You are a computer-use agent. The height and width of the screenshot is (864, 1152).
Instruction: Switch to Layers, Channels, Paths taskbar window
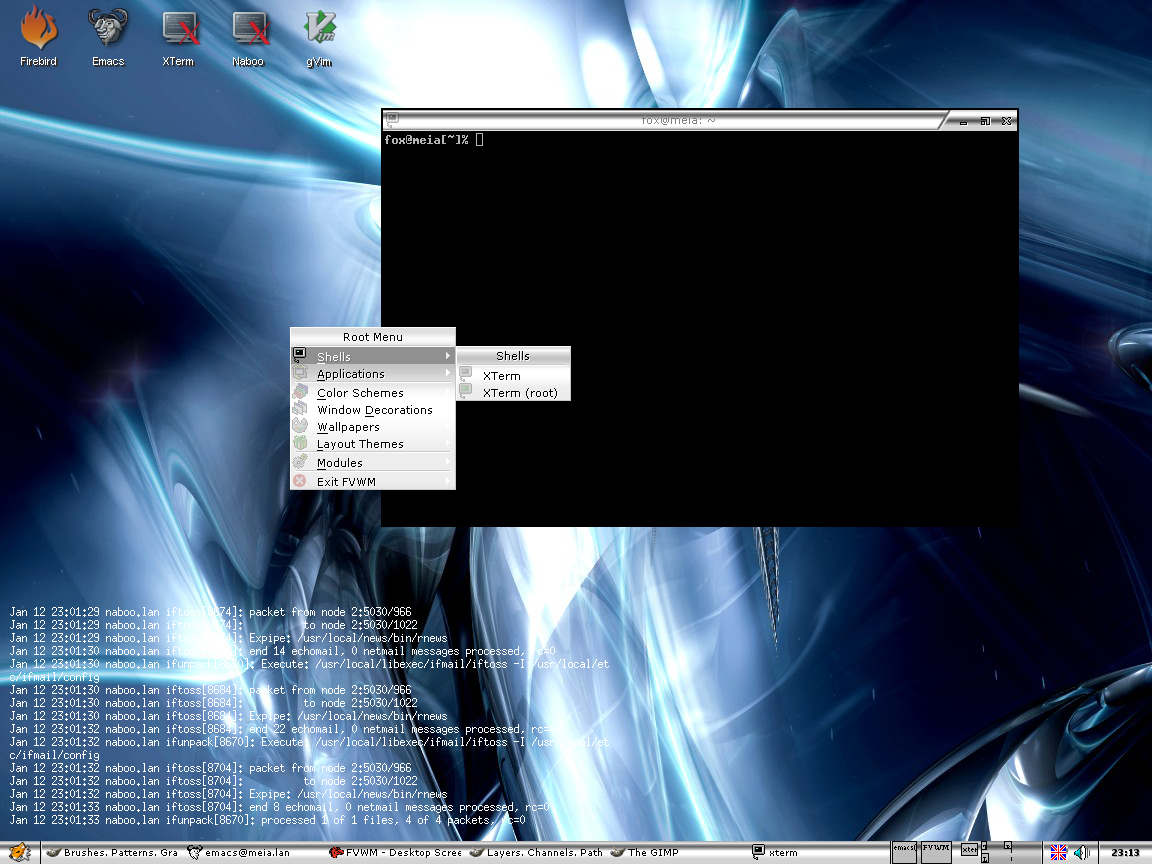pos(536,852)
